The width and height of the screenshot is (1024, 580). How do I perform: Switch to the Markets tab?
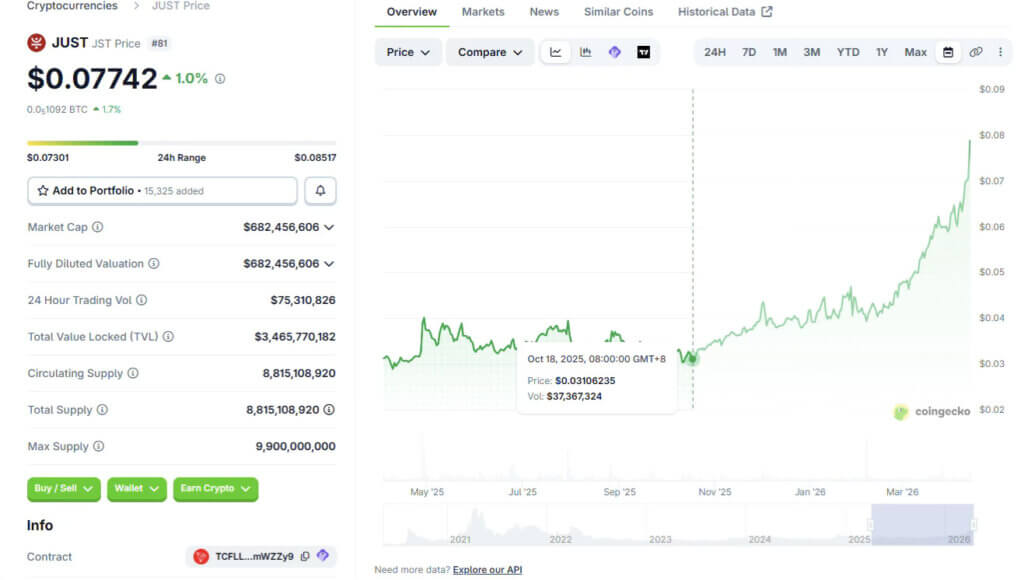pos(483,12)
